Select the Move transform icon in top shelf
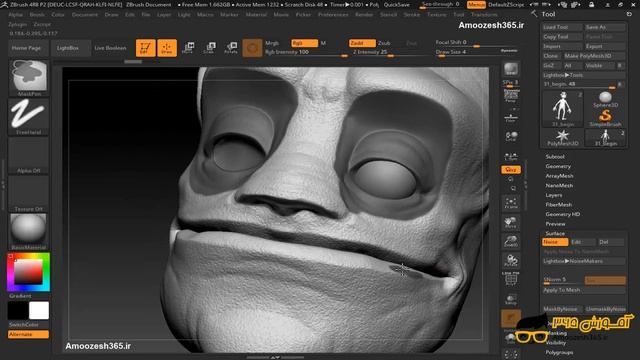 [x=188, y=48]
